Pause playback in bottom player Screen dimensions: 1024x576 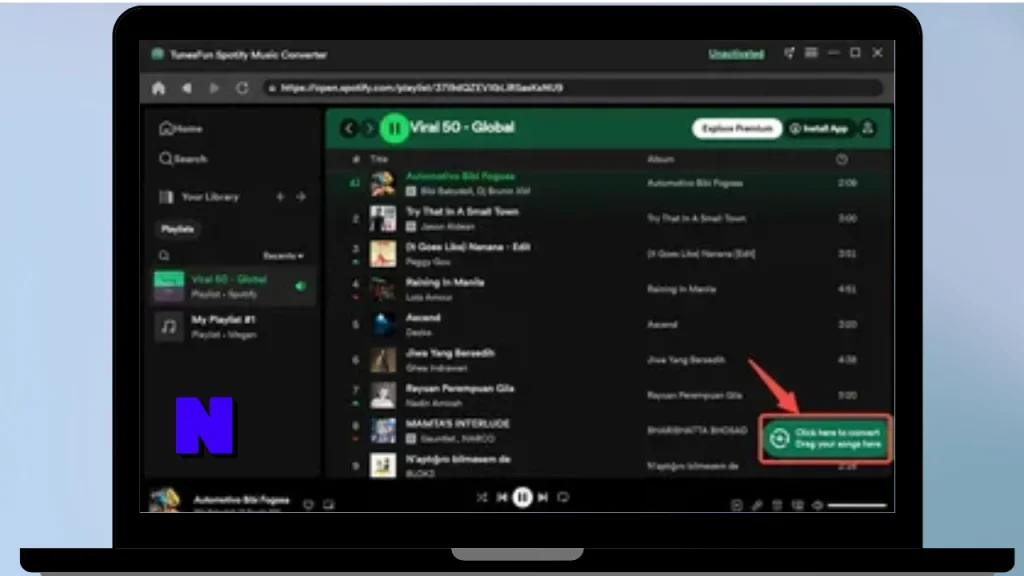click(x=522, y=498)
